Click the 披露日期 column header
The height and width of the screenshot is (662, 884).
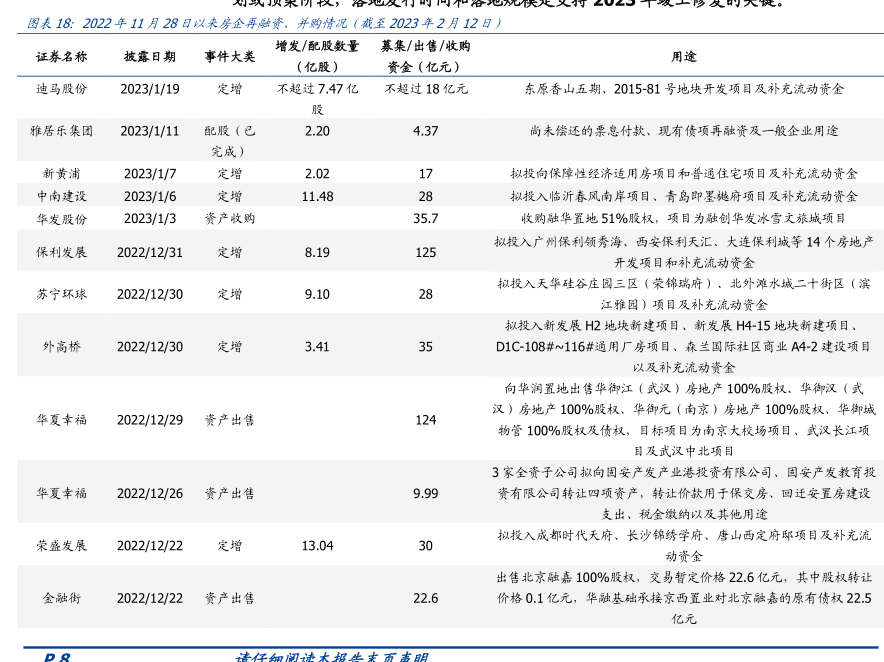(149, 57)
